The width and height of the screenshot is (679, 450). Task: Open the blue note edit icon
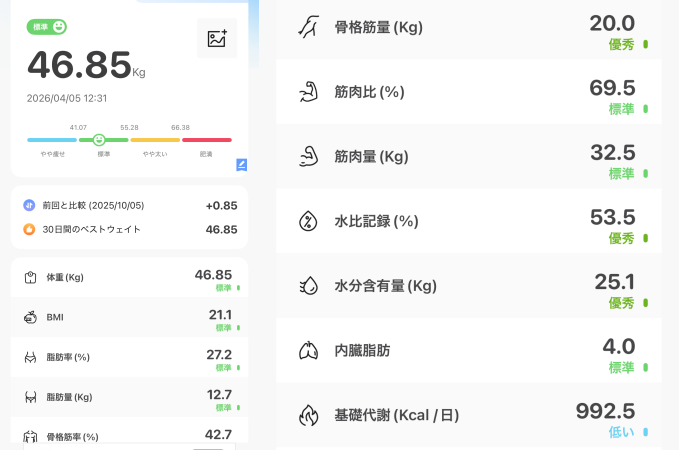[x=242, y=164]
